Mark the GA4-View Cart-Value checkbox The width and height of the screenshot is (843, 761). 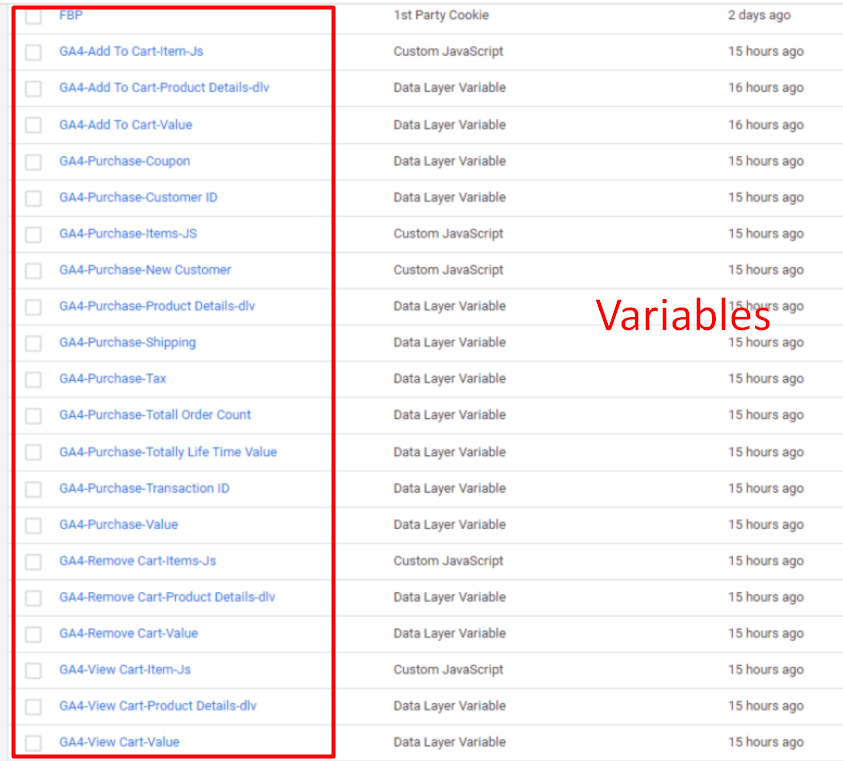pos(34,743)
